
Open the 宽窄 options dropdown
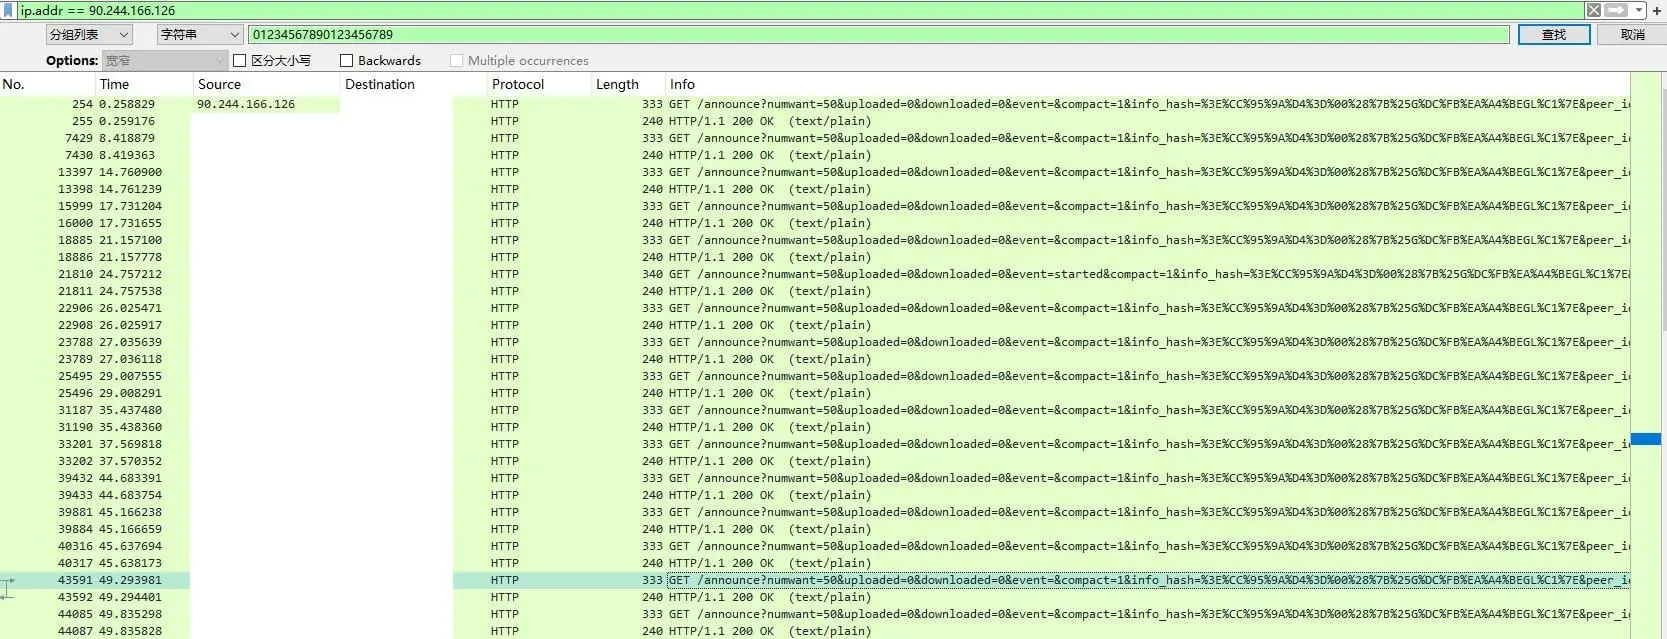point(165,60)
